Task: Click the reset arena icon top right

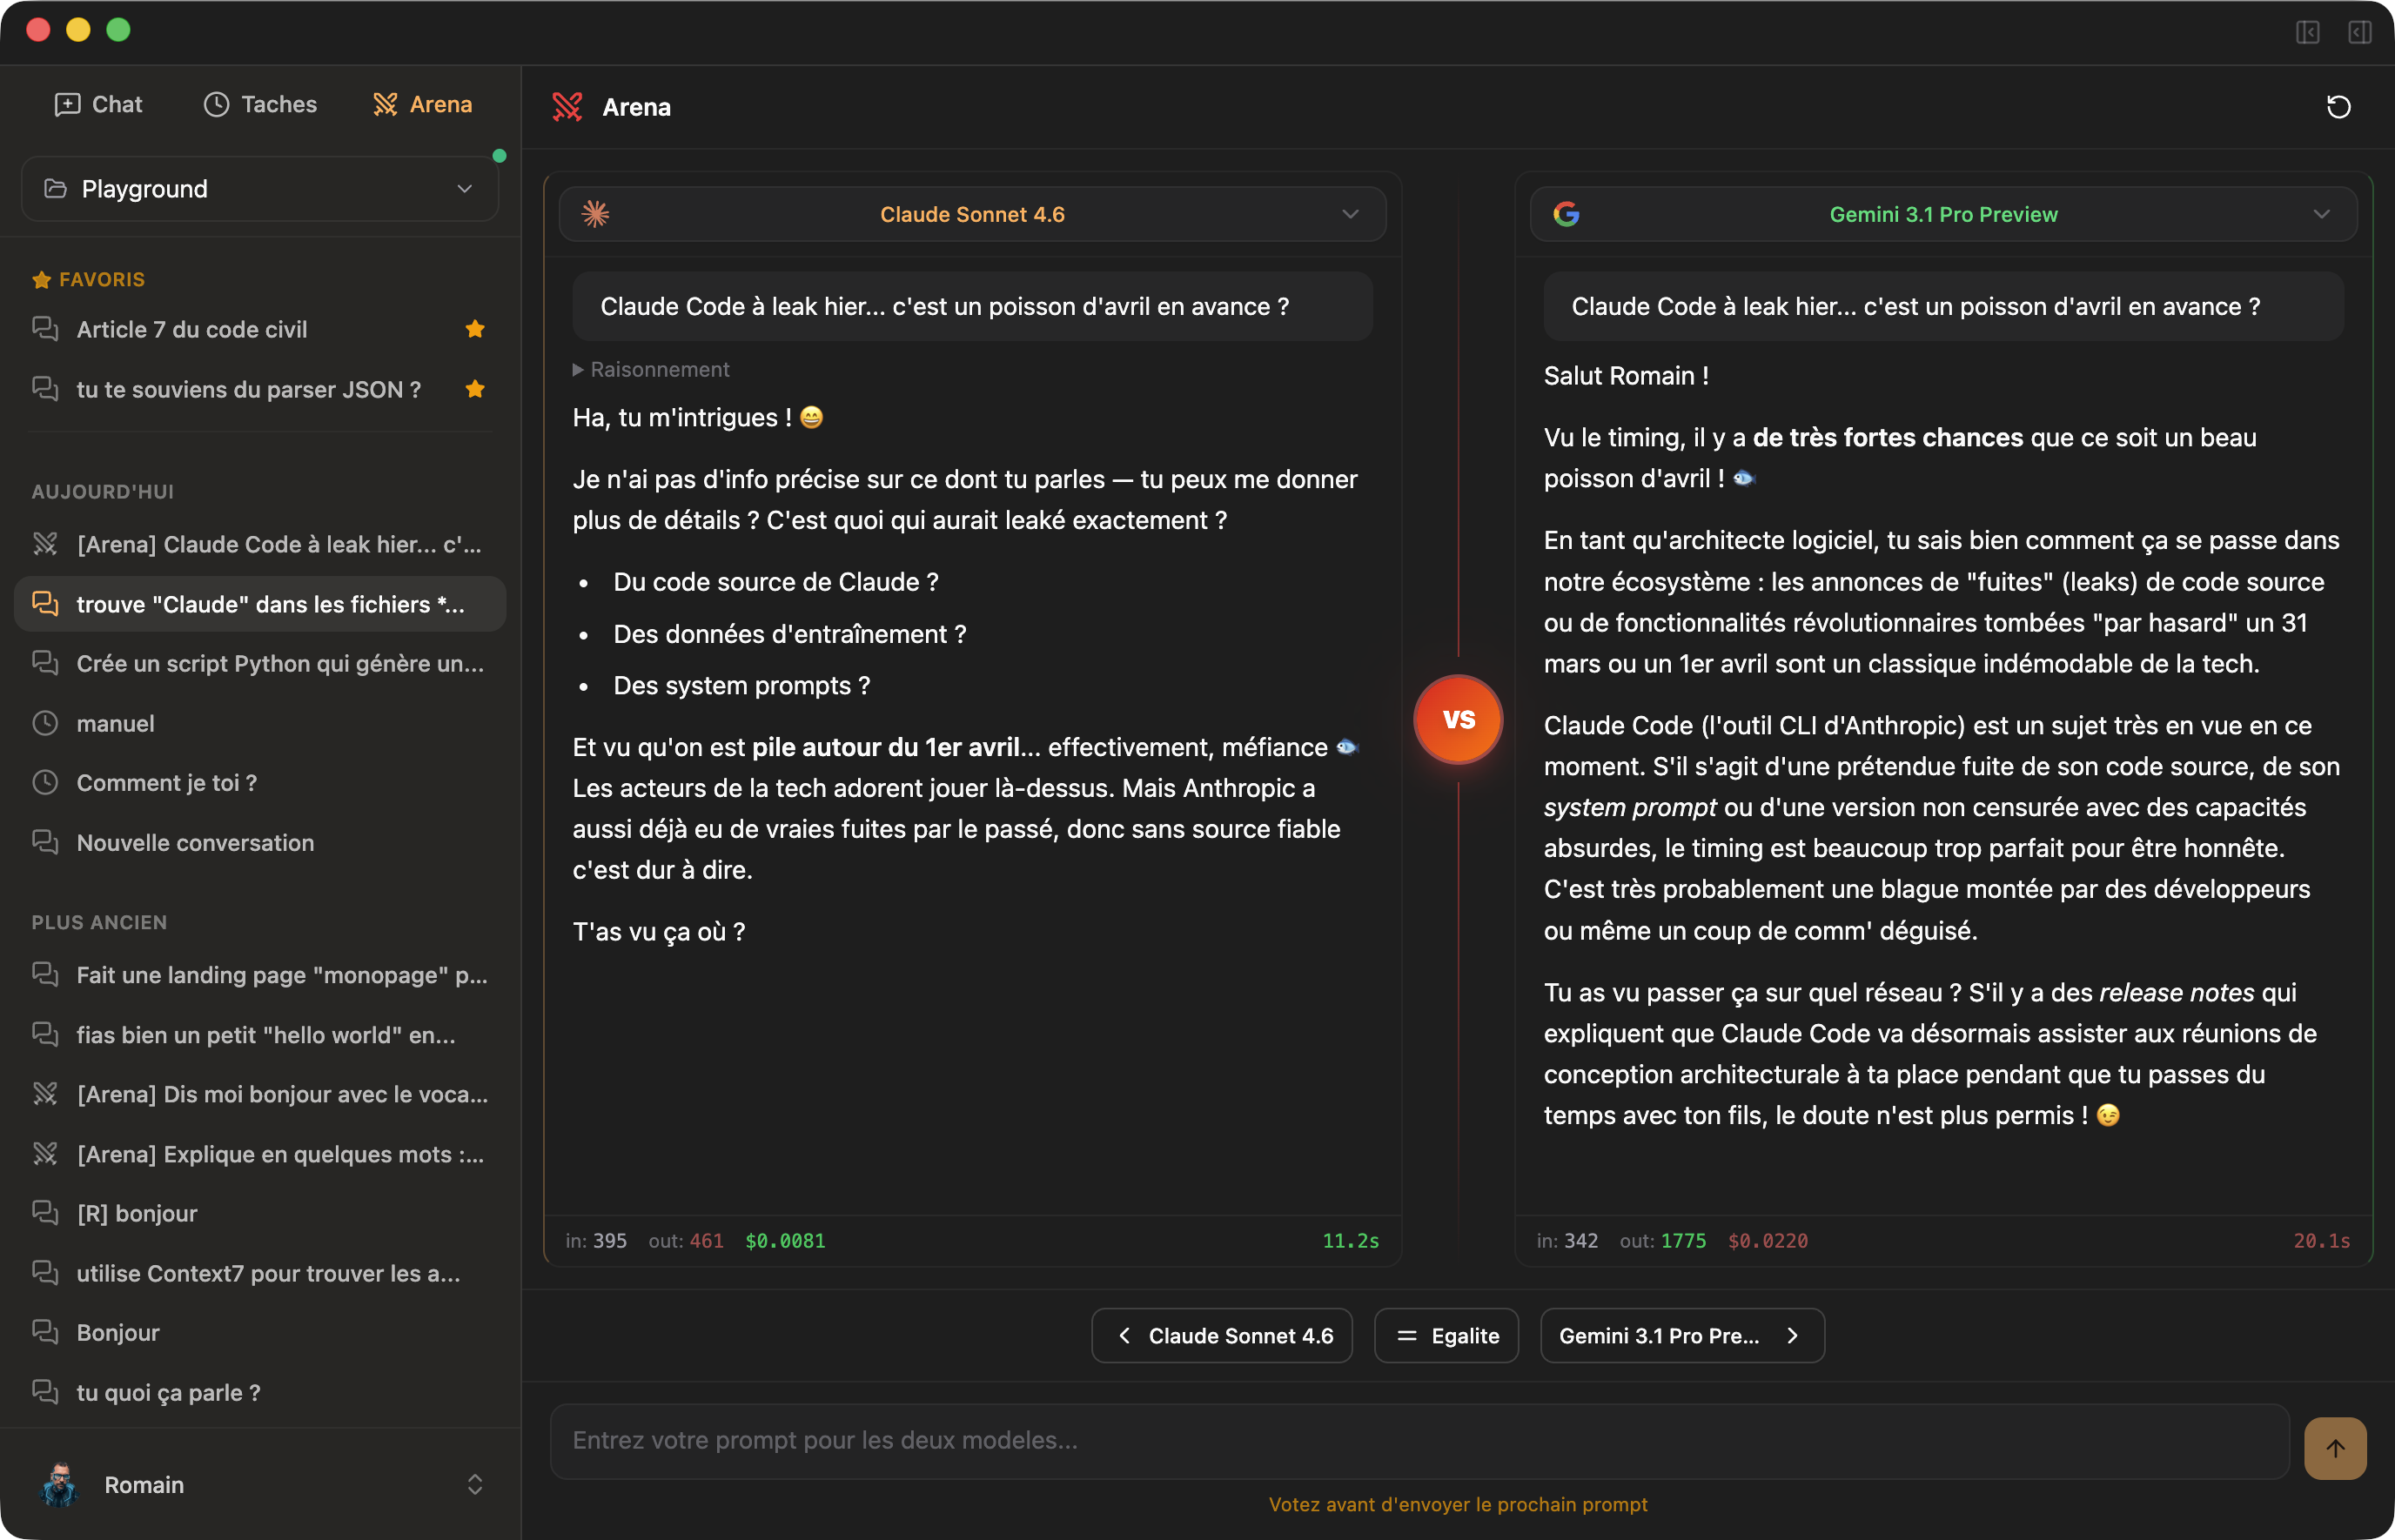Action: (x=2338, y=107)
